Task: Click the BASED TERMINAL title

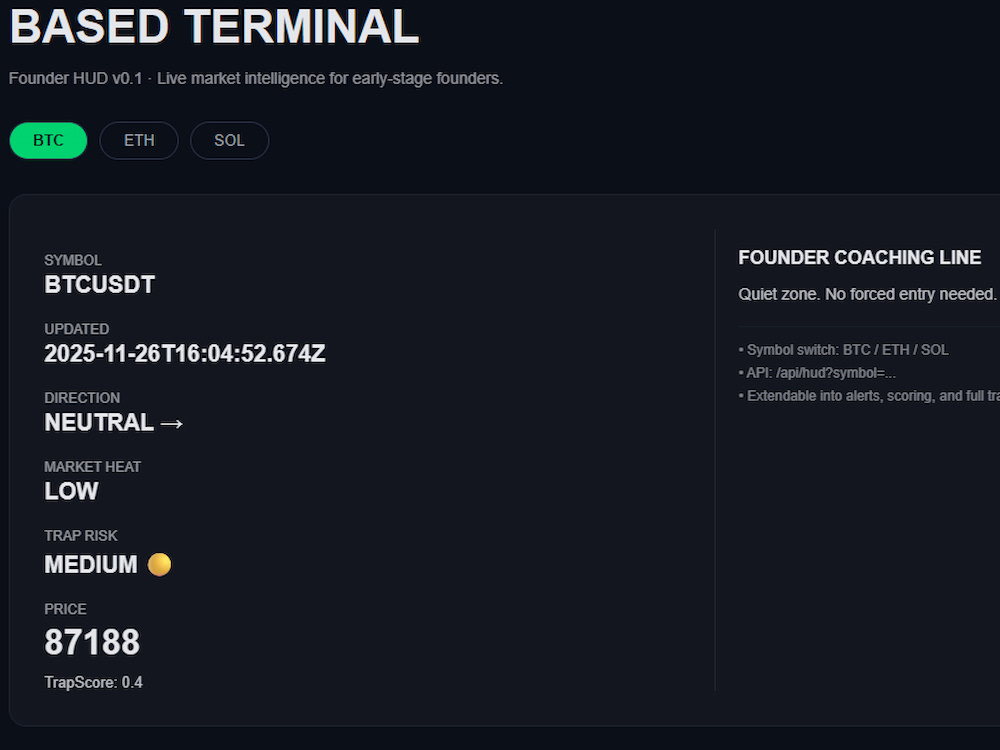Action: click(x=214, y=27)
